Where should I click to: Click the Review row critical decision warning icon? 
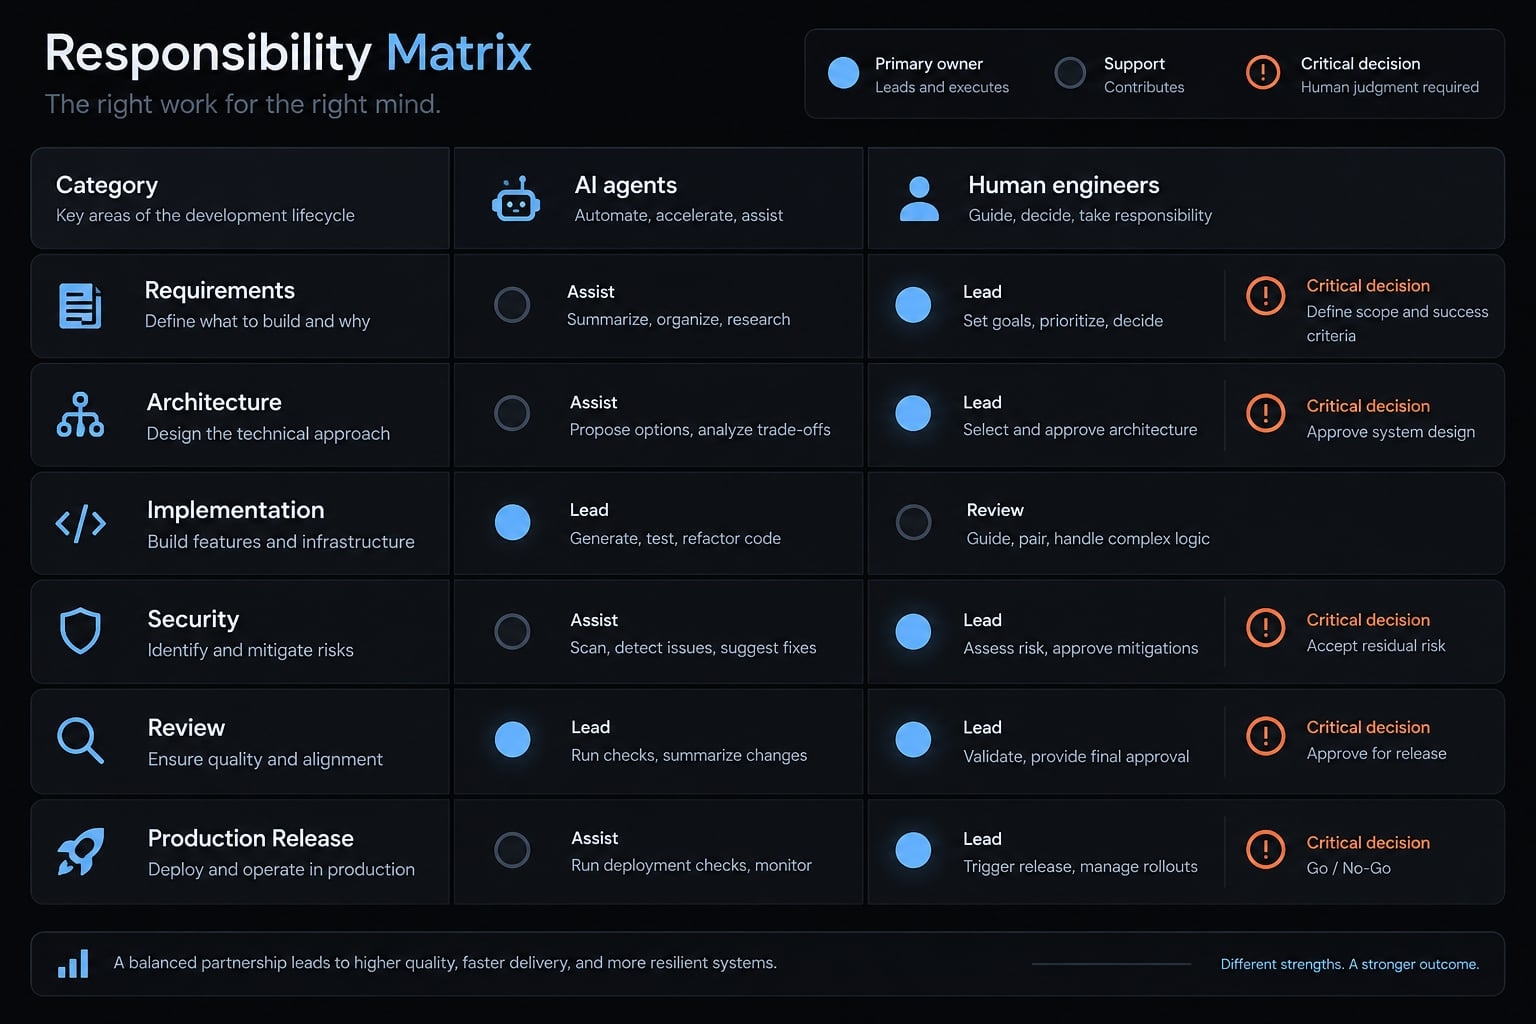point(1266,736)
